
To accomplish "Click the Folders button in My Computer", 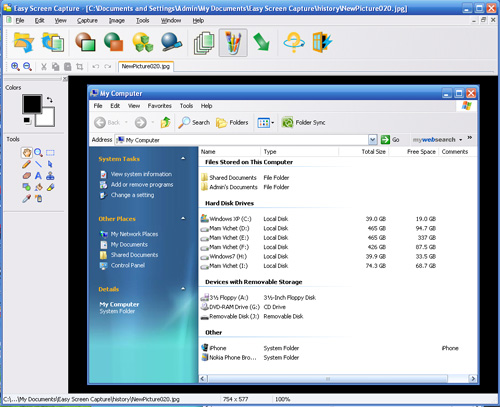I will click(x=232, y=123).
